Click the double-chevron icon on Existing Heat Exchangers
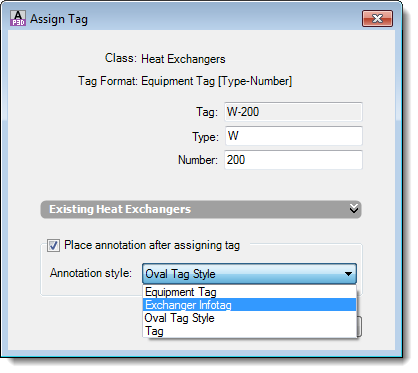The image size is (418, 373). [x=354, y=209]
